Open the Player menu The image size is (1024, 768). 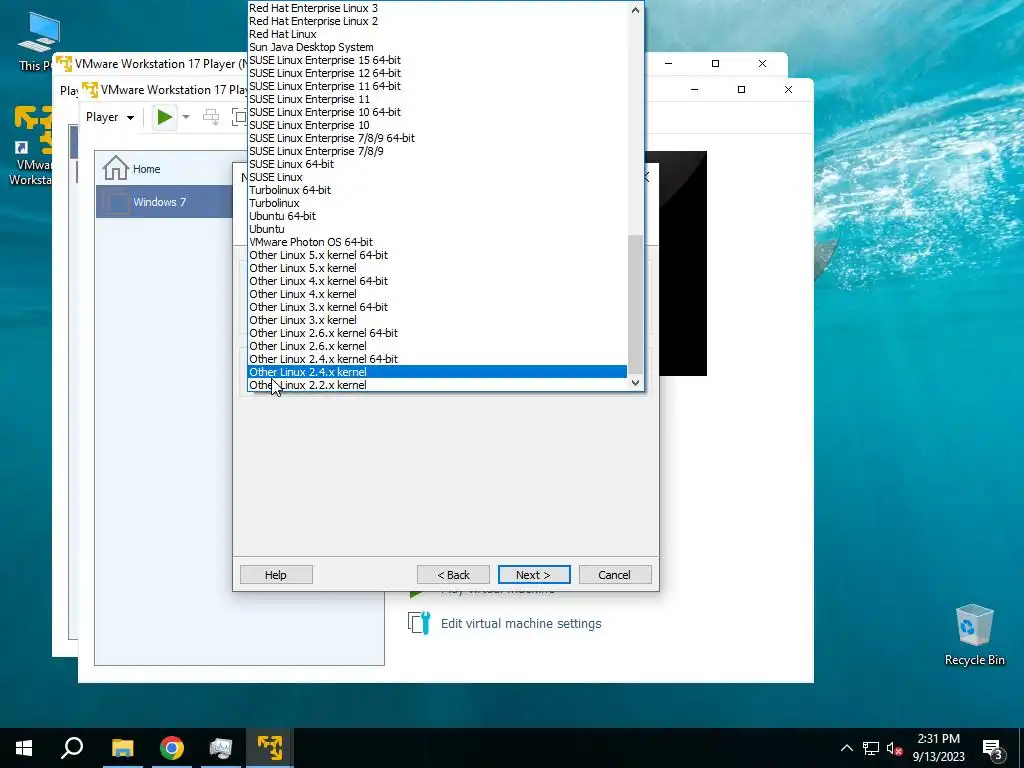point(110,118)
